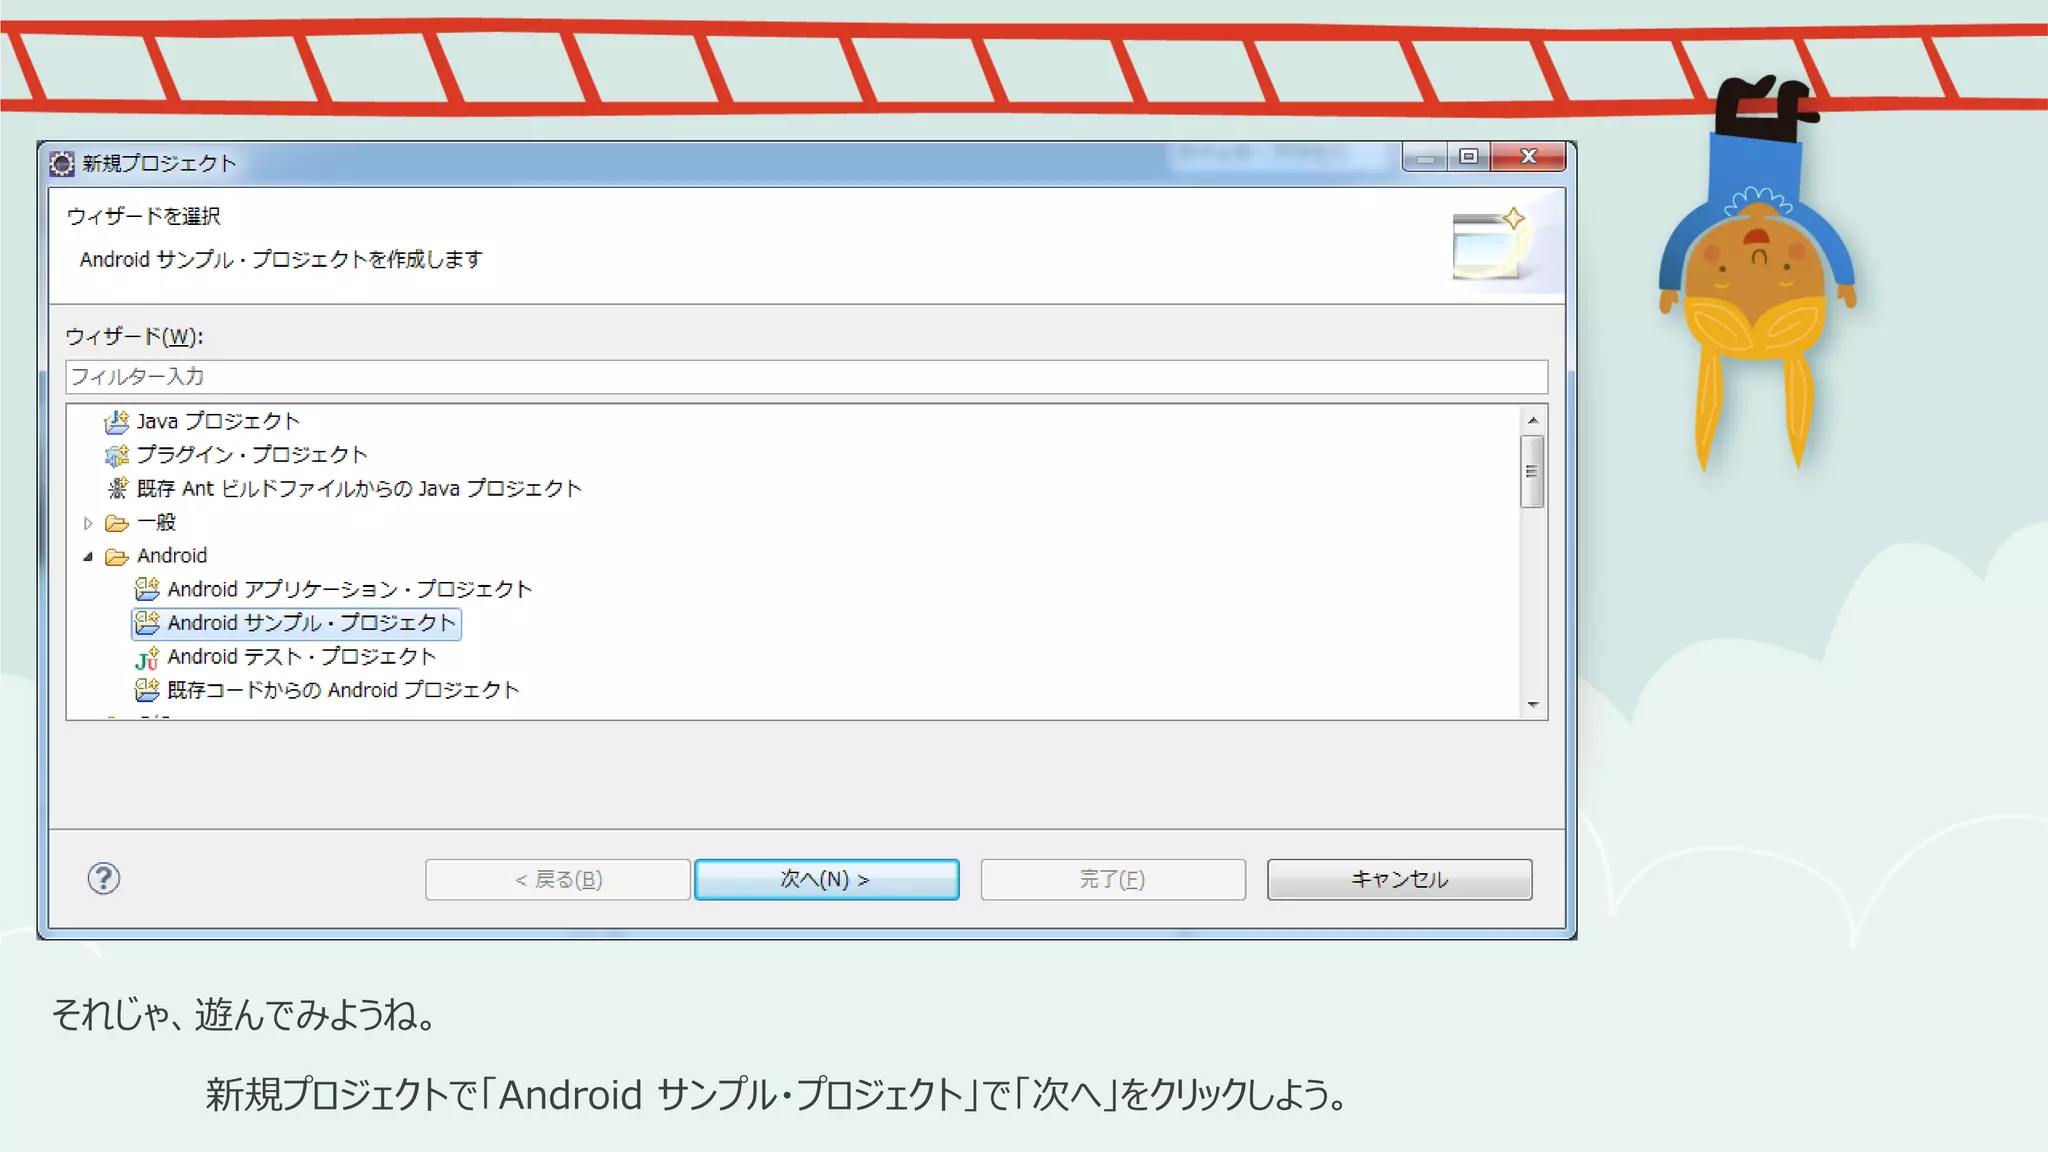
Task: Choose Android テスト・プロジェクト
Action: (x=301, y=657)
